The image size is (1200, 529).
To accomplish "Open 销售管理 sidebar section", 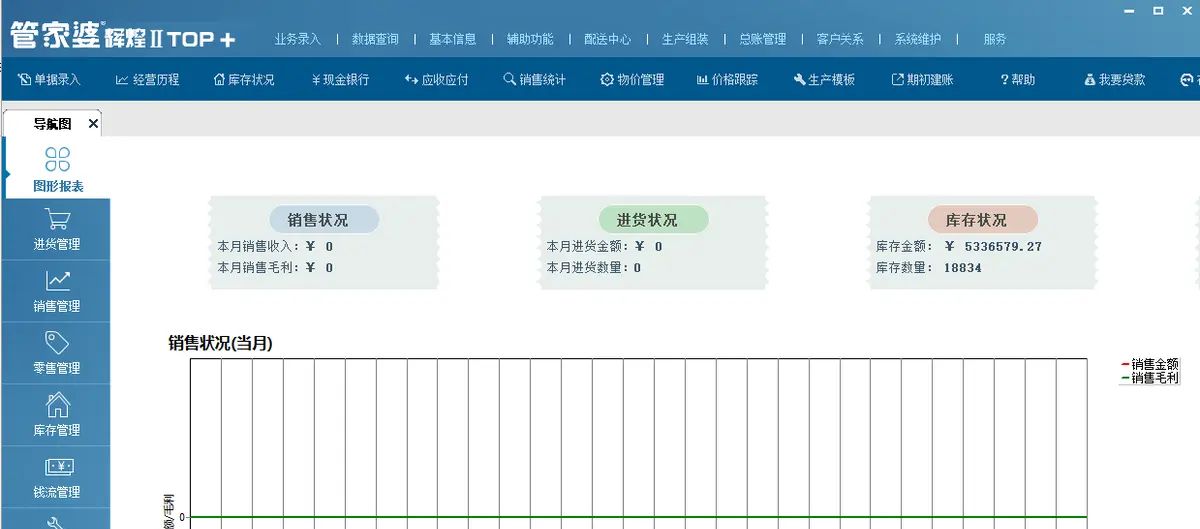I will (57, 292).
